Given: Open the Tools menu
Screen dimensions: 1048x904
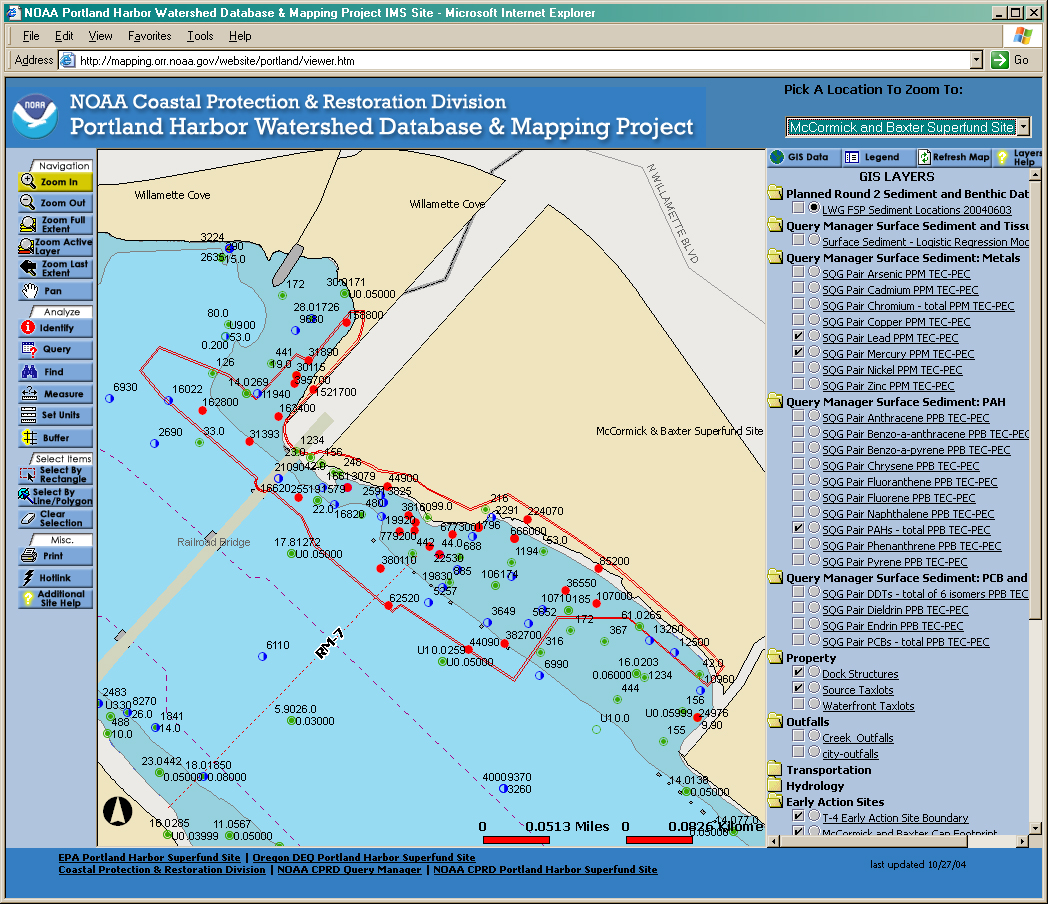Looking at the screenshot, I should pos(200,36).
